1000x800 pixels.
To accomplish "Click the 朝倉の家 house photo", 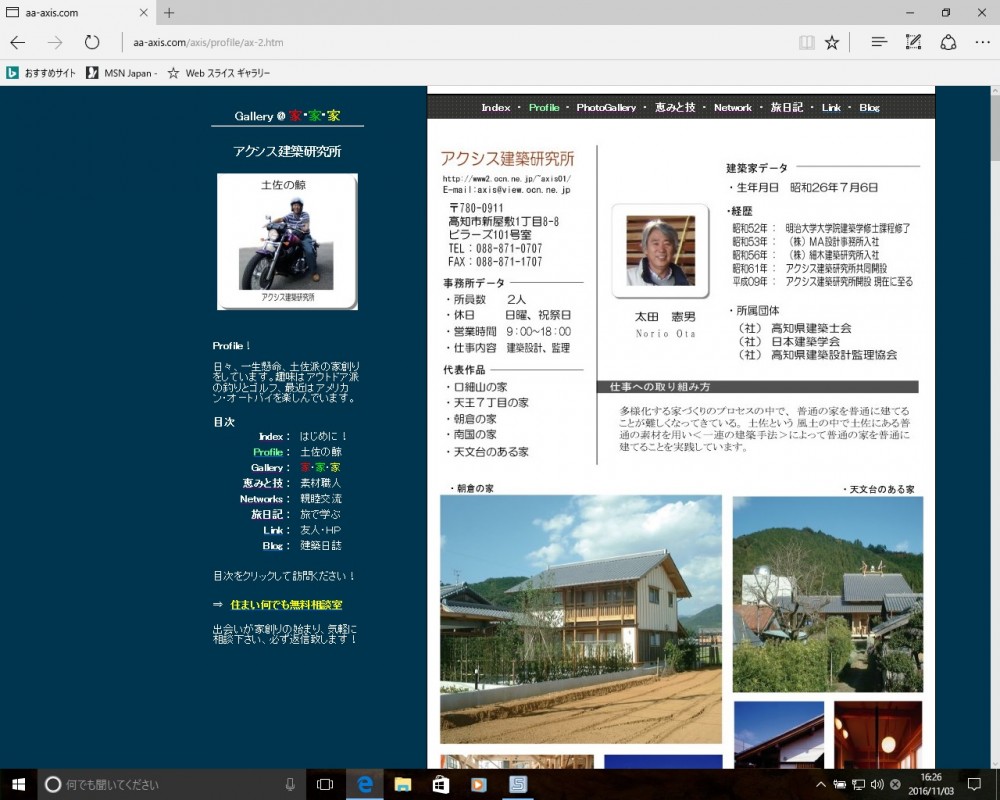I will pyautogui.click(x=580, y=619).
